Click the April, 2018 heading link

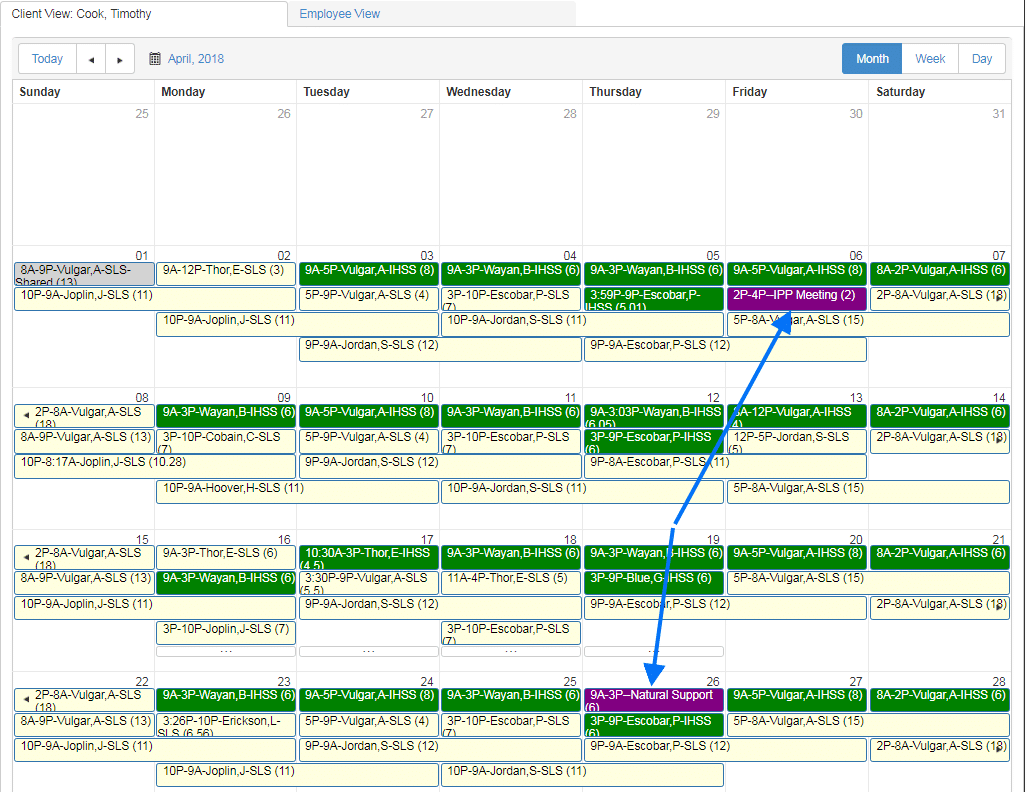click(x=196, y=59)
